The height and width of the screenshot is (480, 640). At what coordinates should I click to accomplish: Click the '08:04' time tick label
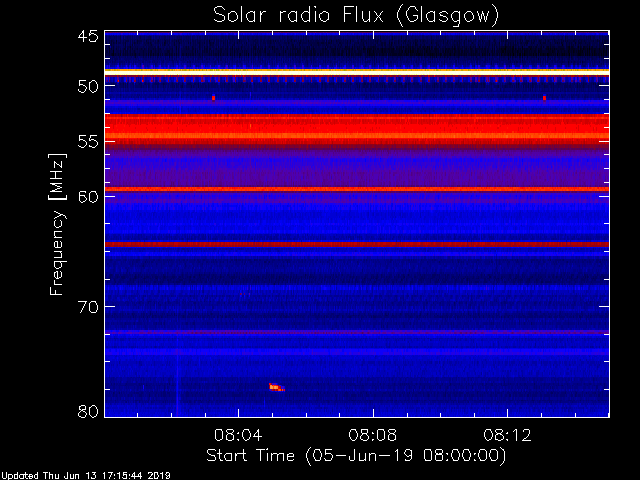[238, 435]
